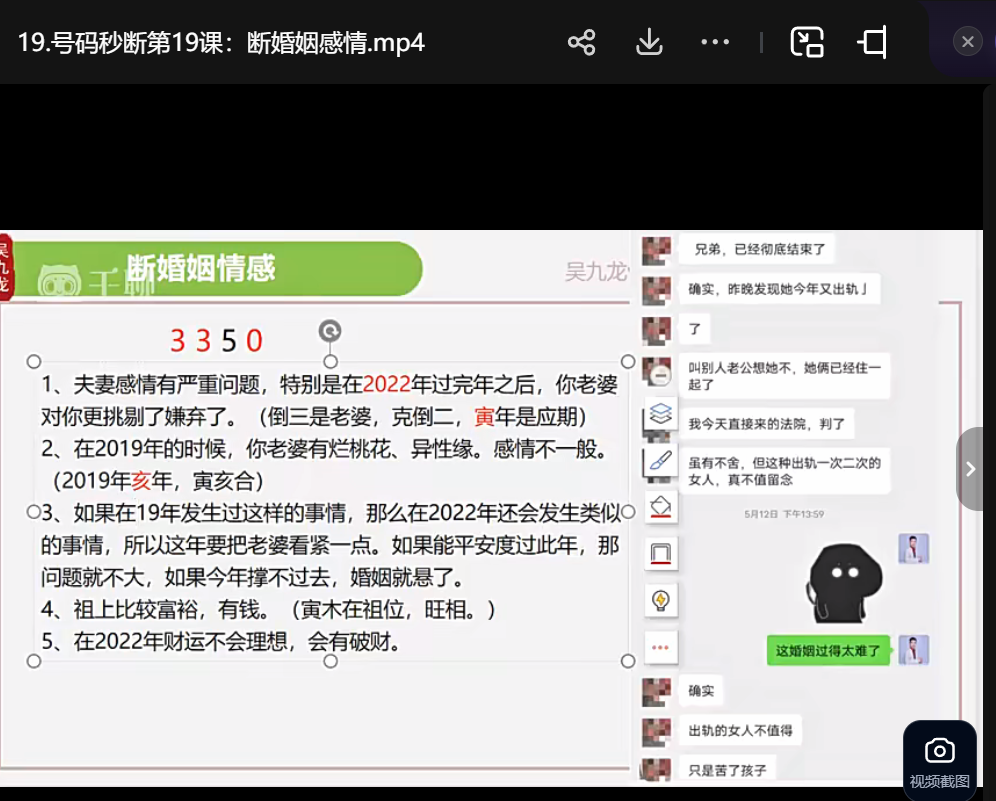Image resolution: width=996 pixels, height=801 pixels.
Task: Click the layers icon in floating toolbar
Action: (x=659, y=414)
